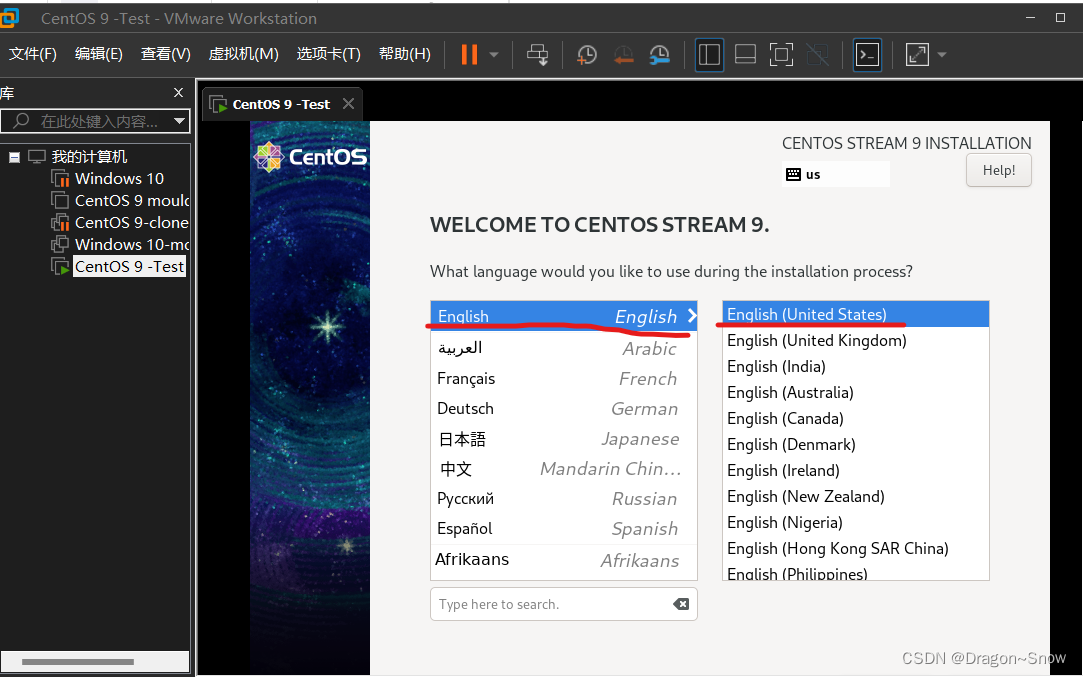This screenshot has height=677, width=1083.
Task: Enter full screen mode
Action: [781, 55]
